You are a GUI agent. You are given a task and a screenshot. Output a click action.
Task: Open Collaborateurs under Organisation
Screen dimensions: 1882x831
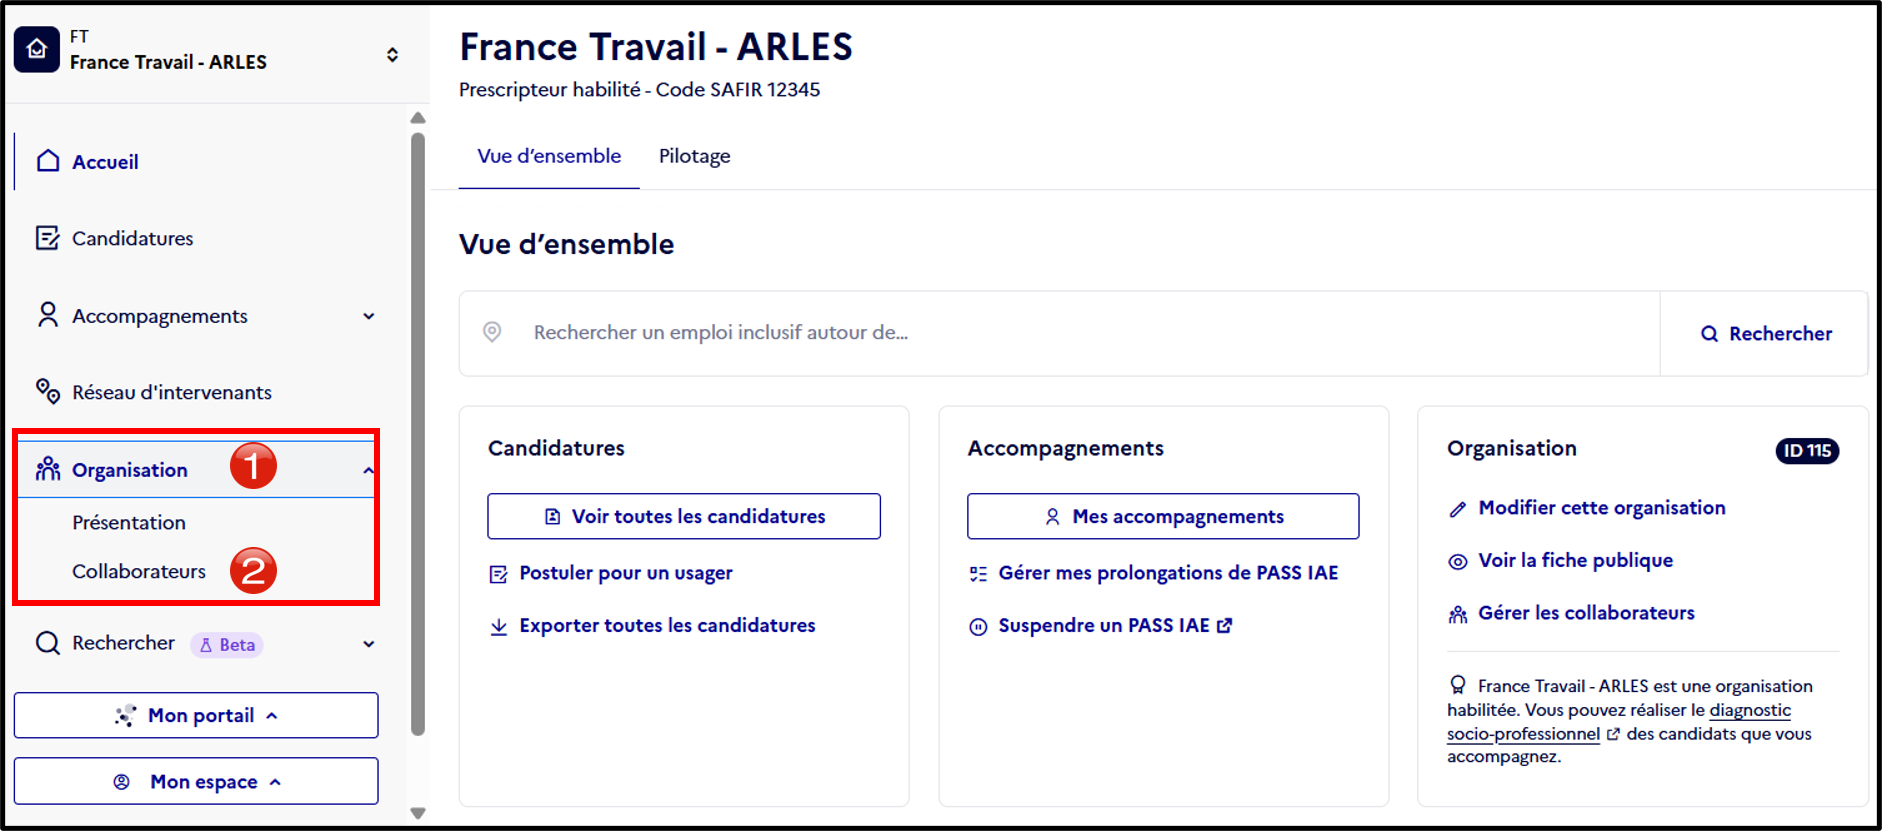coord(139,571)
